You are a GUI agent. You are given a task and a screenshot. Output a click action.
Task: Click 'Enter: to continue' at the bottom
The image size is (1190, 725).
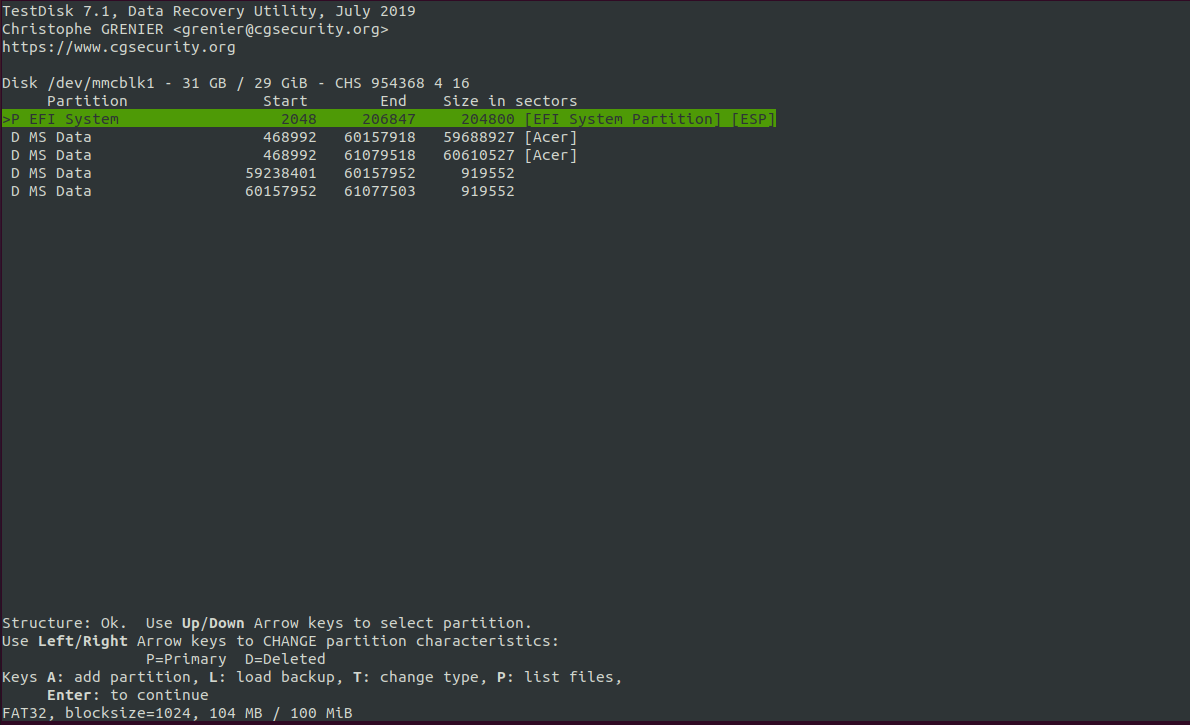[x=128, y=695]
